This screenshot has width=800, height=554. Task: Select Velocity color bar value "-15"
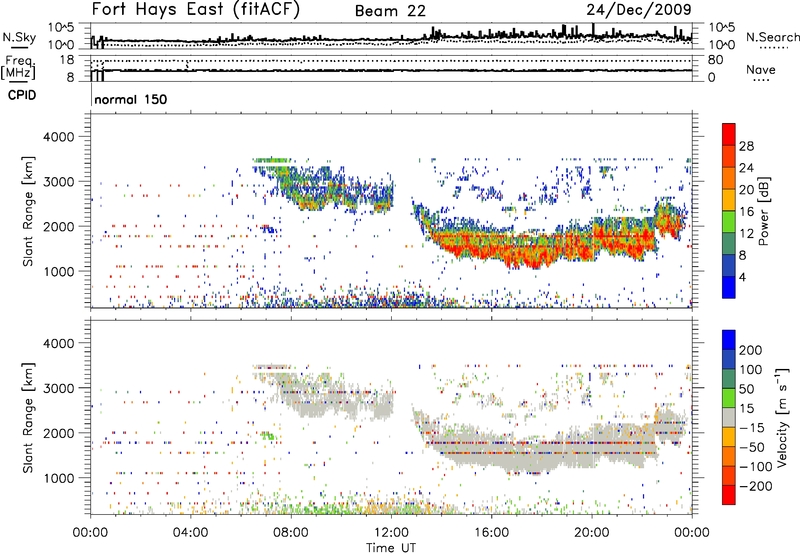pyautogui.click(x=752, y=428)
